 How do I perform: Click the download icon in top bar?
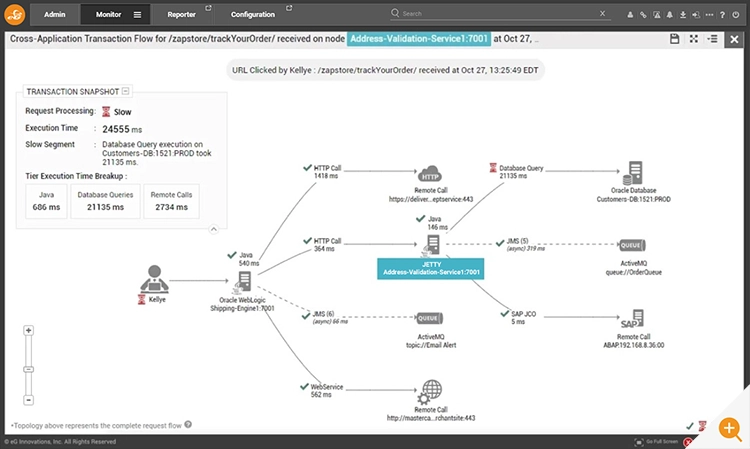click(x=683, y=15)
